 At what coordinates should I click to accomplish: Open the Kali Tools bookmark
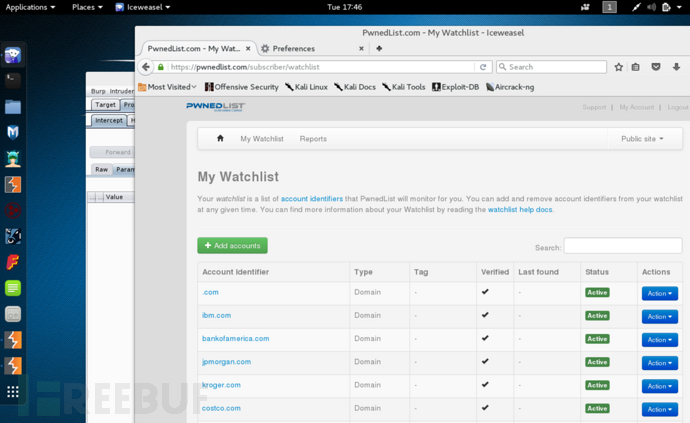point(404,87)
